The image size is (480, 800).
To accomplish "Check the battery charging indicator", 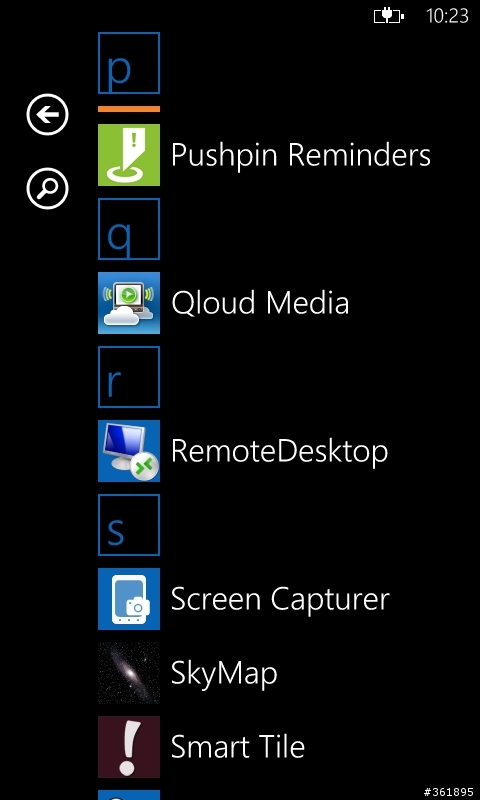I will tap(389, 16).
